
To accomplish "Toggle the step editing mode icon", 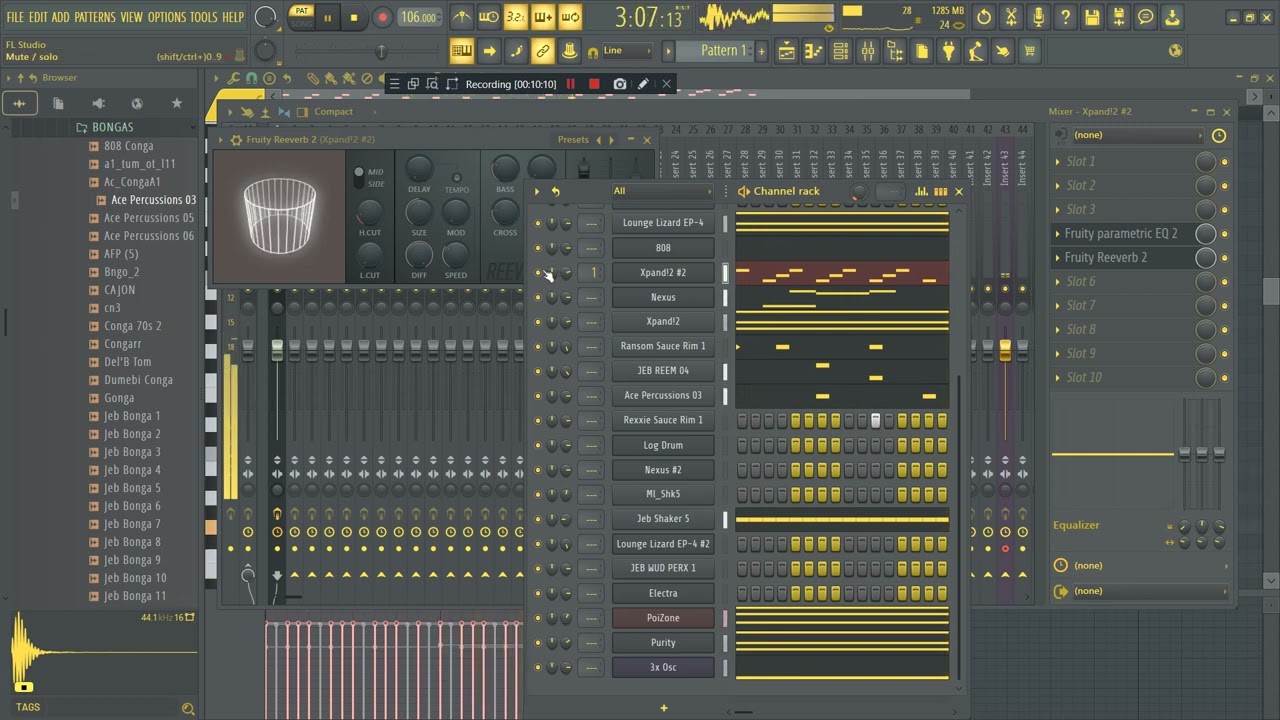I will [516, 51].
